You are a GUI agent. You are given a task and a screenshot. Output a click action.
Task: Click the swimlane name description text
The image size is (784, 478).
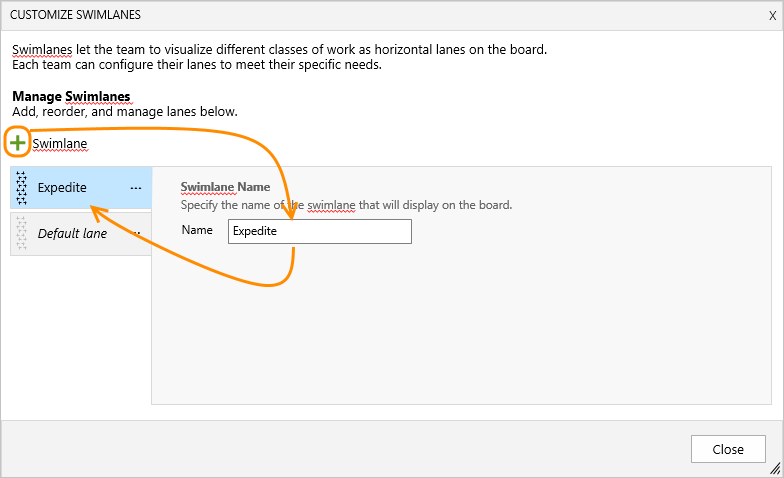[346, 205]
